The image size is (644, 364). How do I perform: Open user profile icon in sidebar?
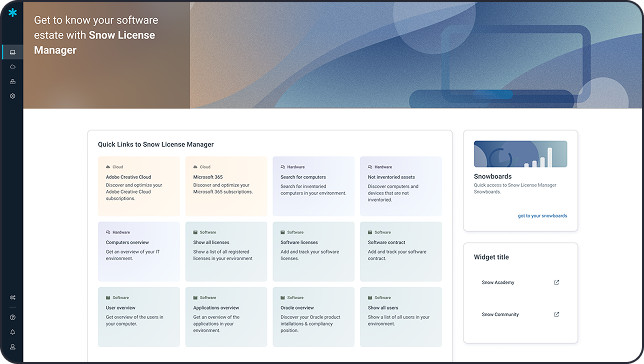pos(12,347)
